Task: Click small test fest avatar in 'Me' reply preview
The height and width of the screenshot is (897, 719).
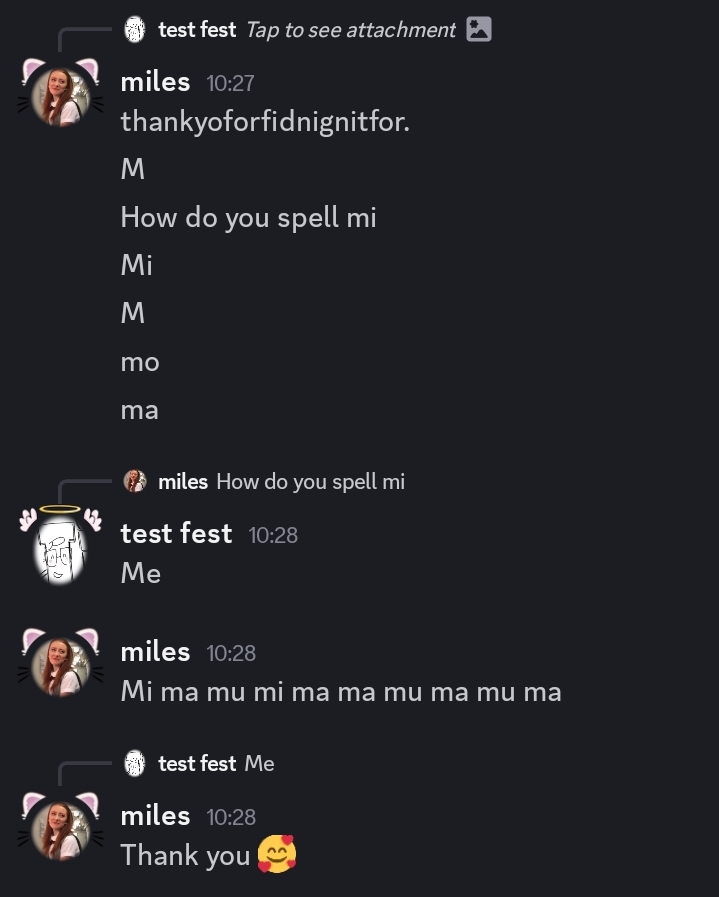Action: point(135,764)
